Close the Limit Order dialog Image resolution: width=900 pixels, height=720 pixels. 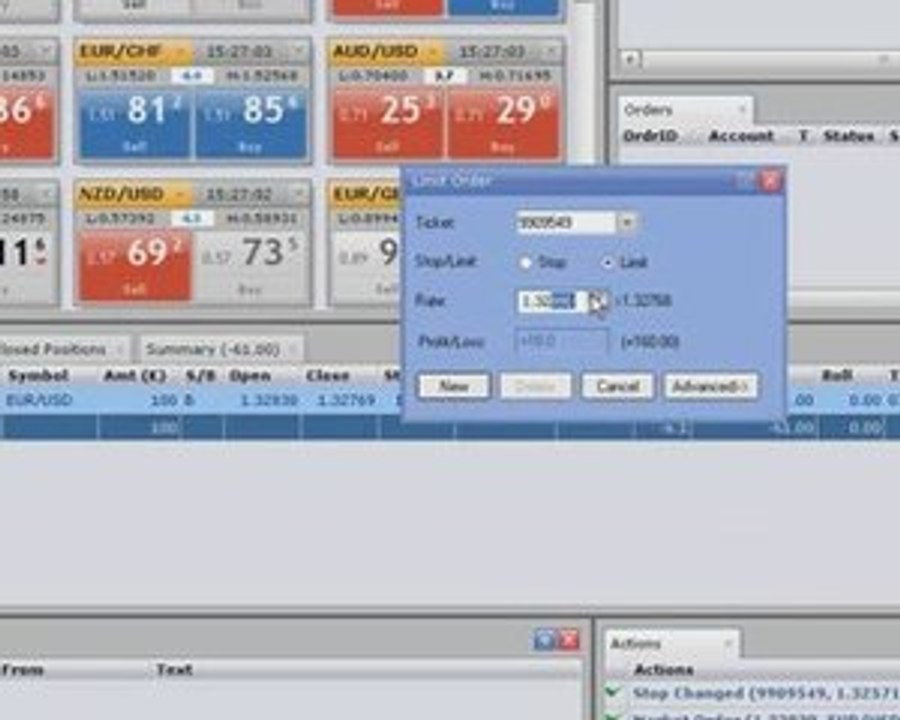tap(770, 181)
